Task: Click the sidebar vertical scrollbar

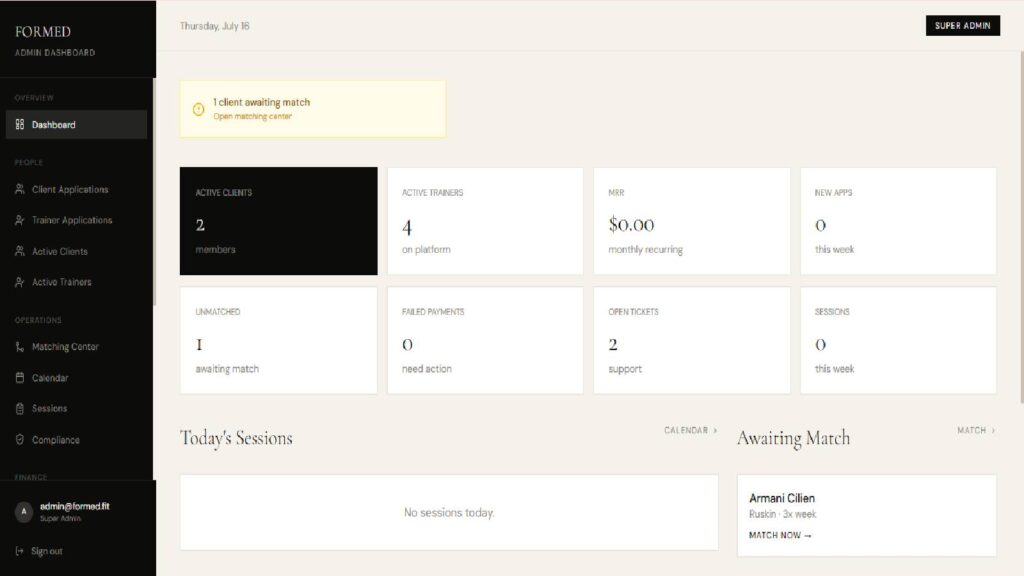Action: pos(154,191)
